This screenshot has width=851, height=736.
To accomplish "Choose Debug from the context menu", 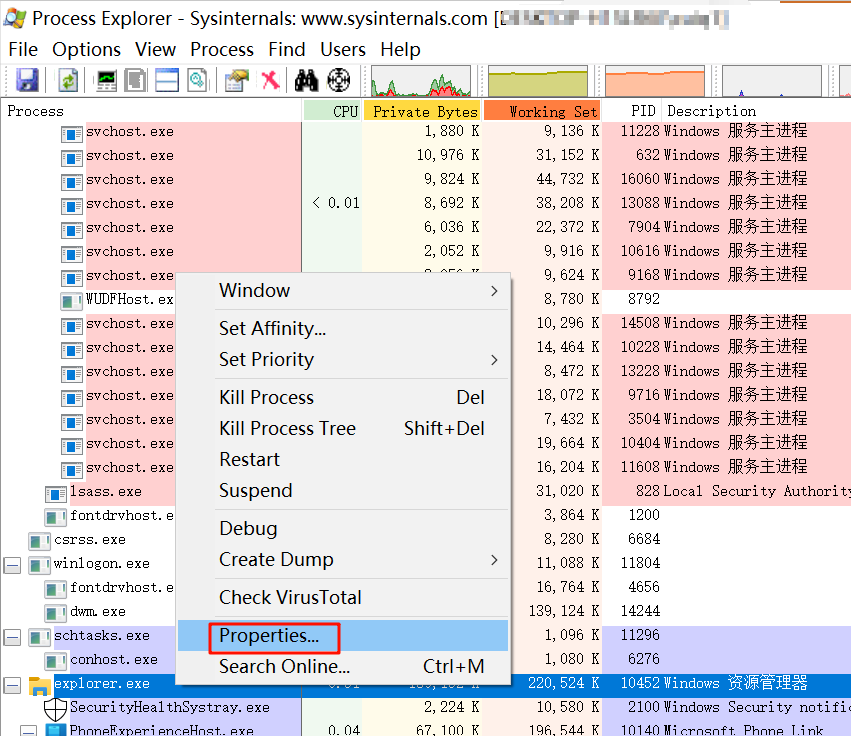I will [343, 528].
